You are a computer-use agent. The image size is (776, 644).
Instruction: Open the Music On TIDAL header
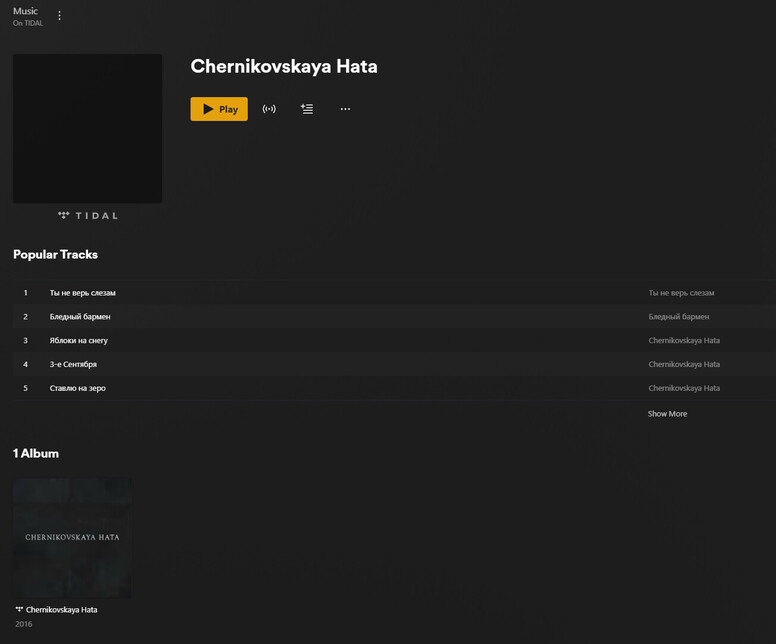28,16
